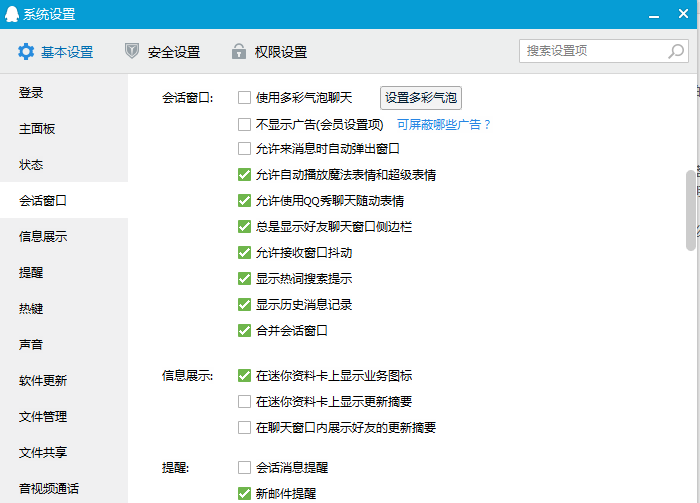700x503 pixels.
Task: Switch to the 权限设置 tab
Action: pos(270,52)
